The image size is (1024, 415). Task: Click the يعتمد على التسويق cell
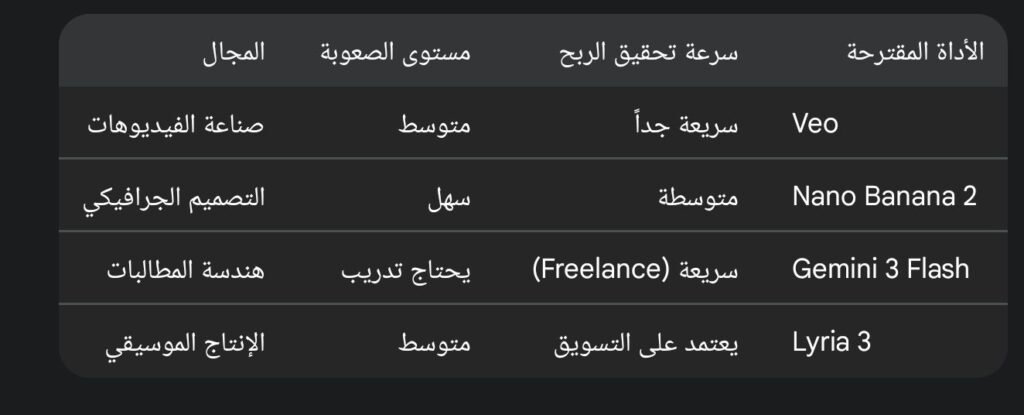(x=646, y=341)
